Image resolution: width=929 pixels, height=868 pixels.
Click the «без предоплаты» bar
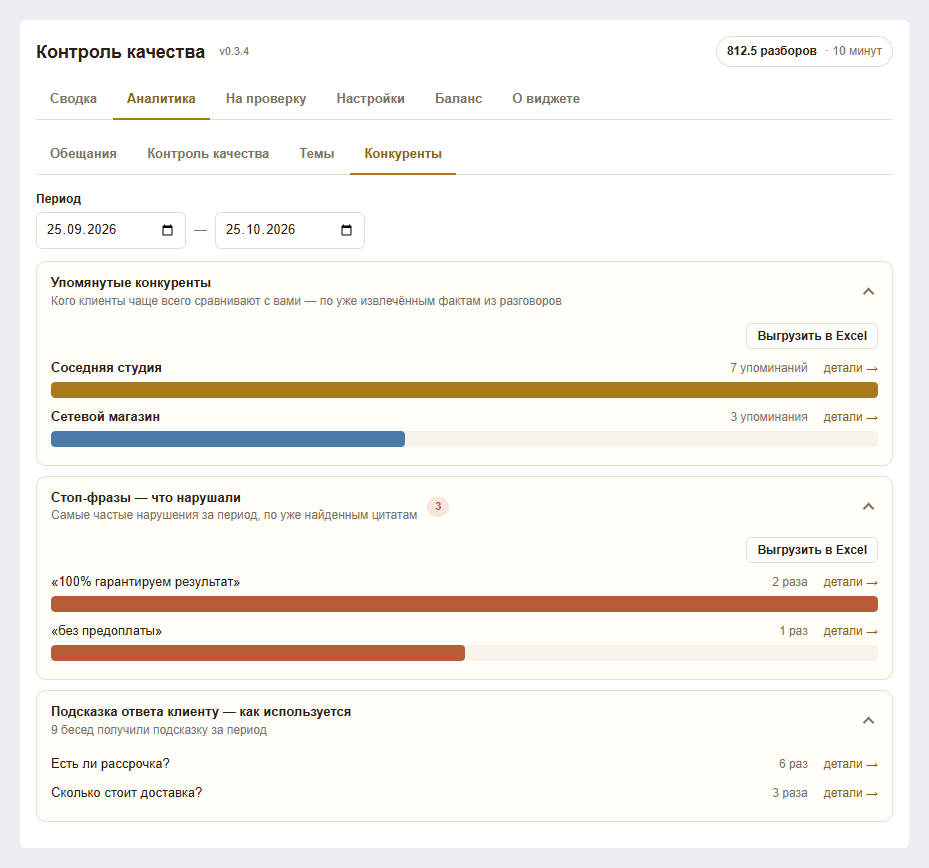[464, 653]
